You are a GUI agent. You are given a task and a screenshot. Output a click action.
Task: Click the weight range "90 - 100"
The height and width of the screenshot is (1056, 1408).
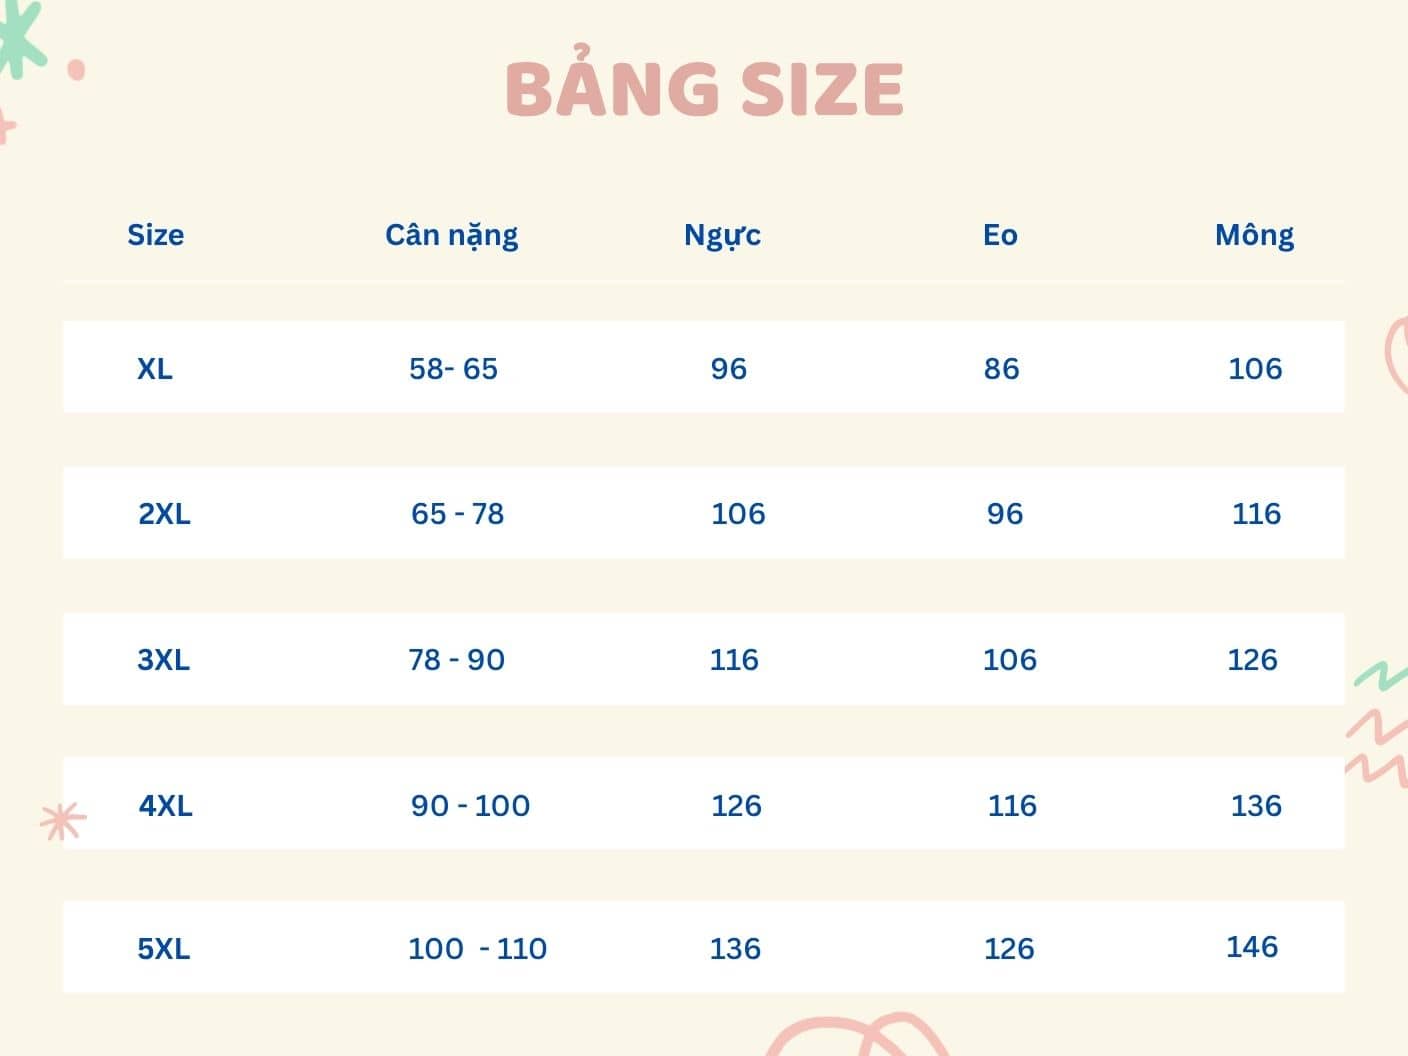click(x=470, y=806)
